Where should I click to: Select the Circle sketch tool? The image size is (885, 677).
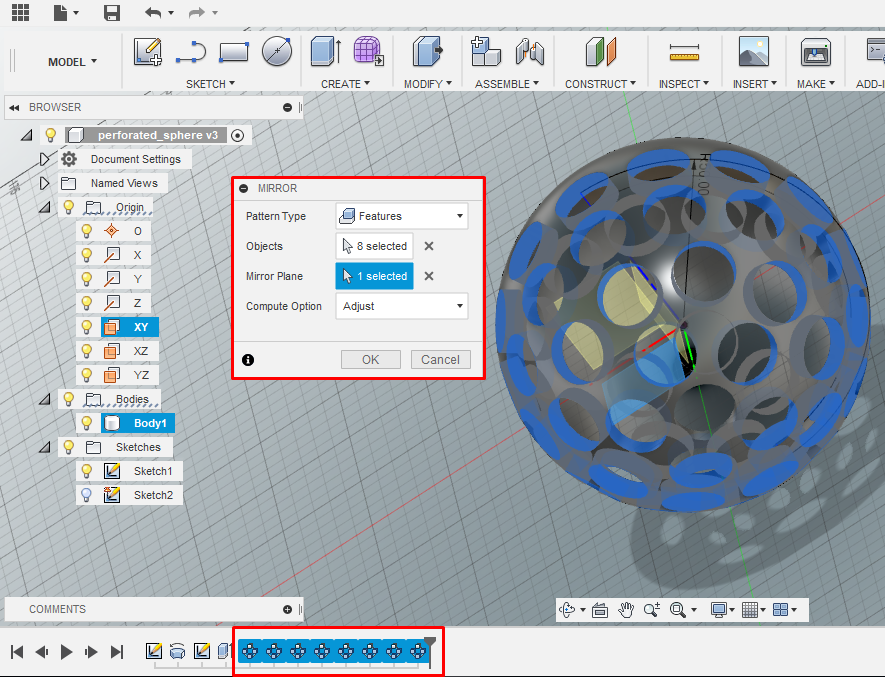point(277,51)
